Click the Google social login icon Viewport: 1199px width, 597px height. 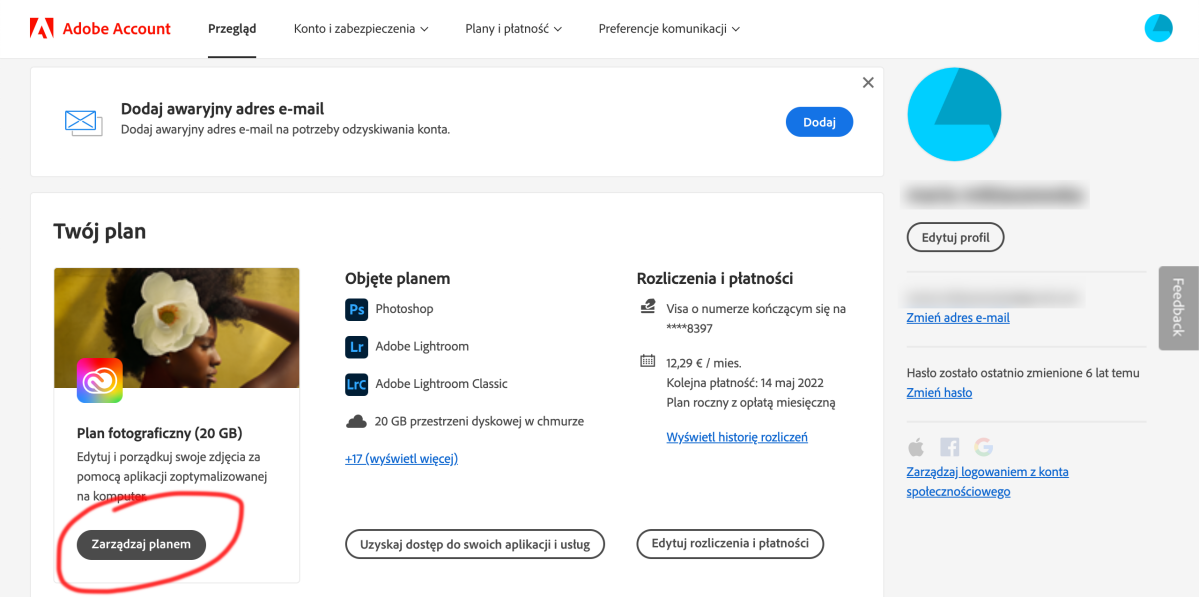pyautogui.click(x=983, y=447)
